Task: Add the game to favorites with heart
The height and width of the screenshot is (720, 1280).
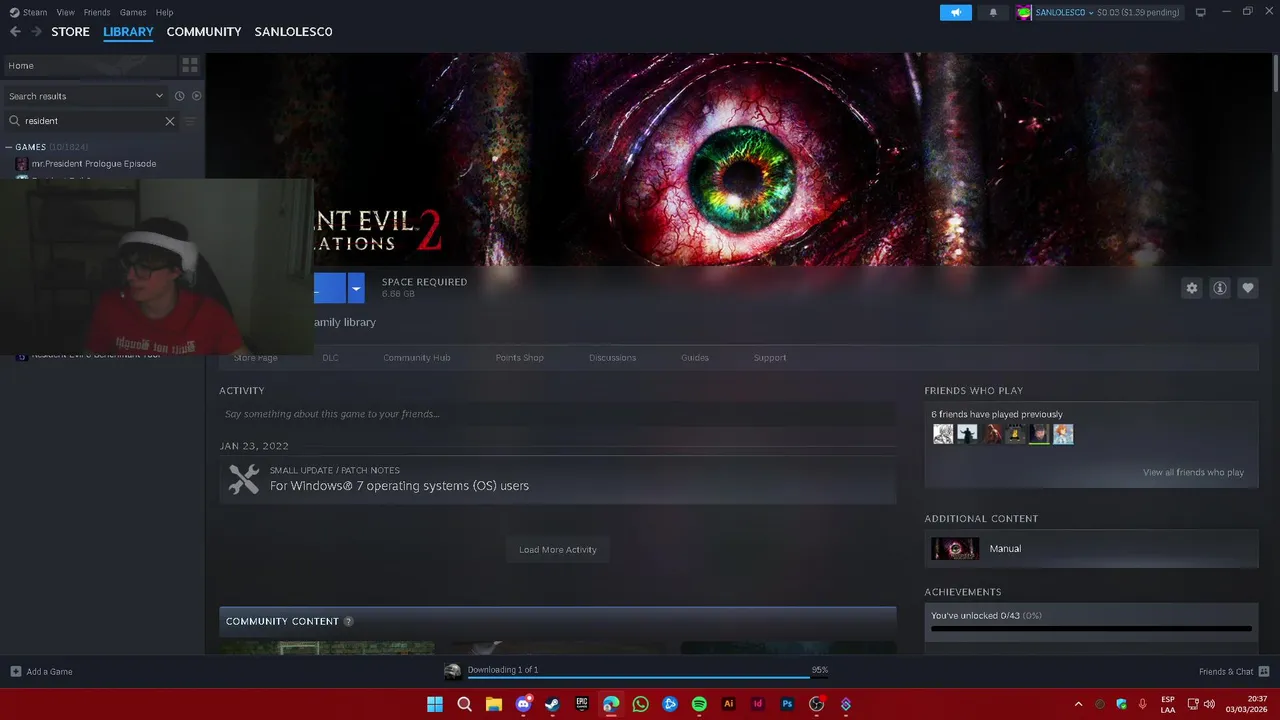Action: [x=1248, y=288]
